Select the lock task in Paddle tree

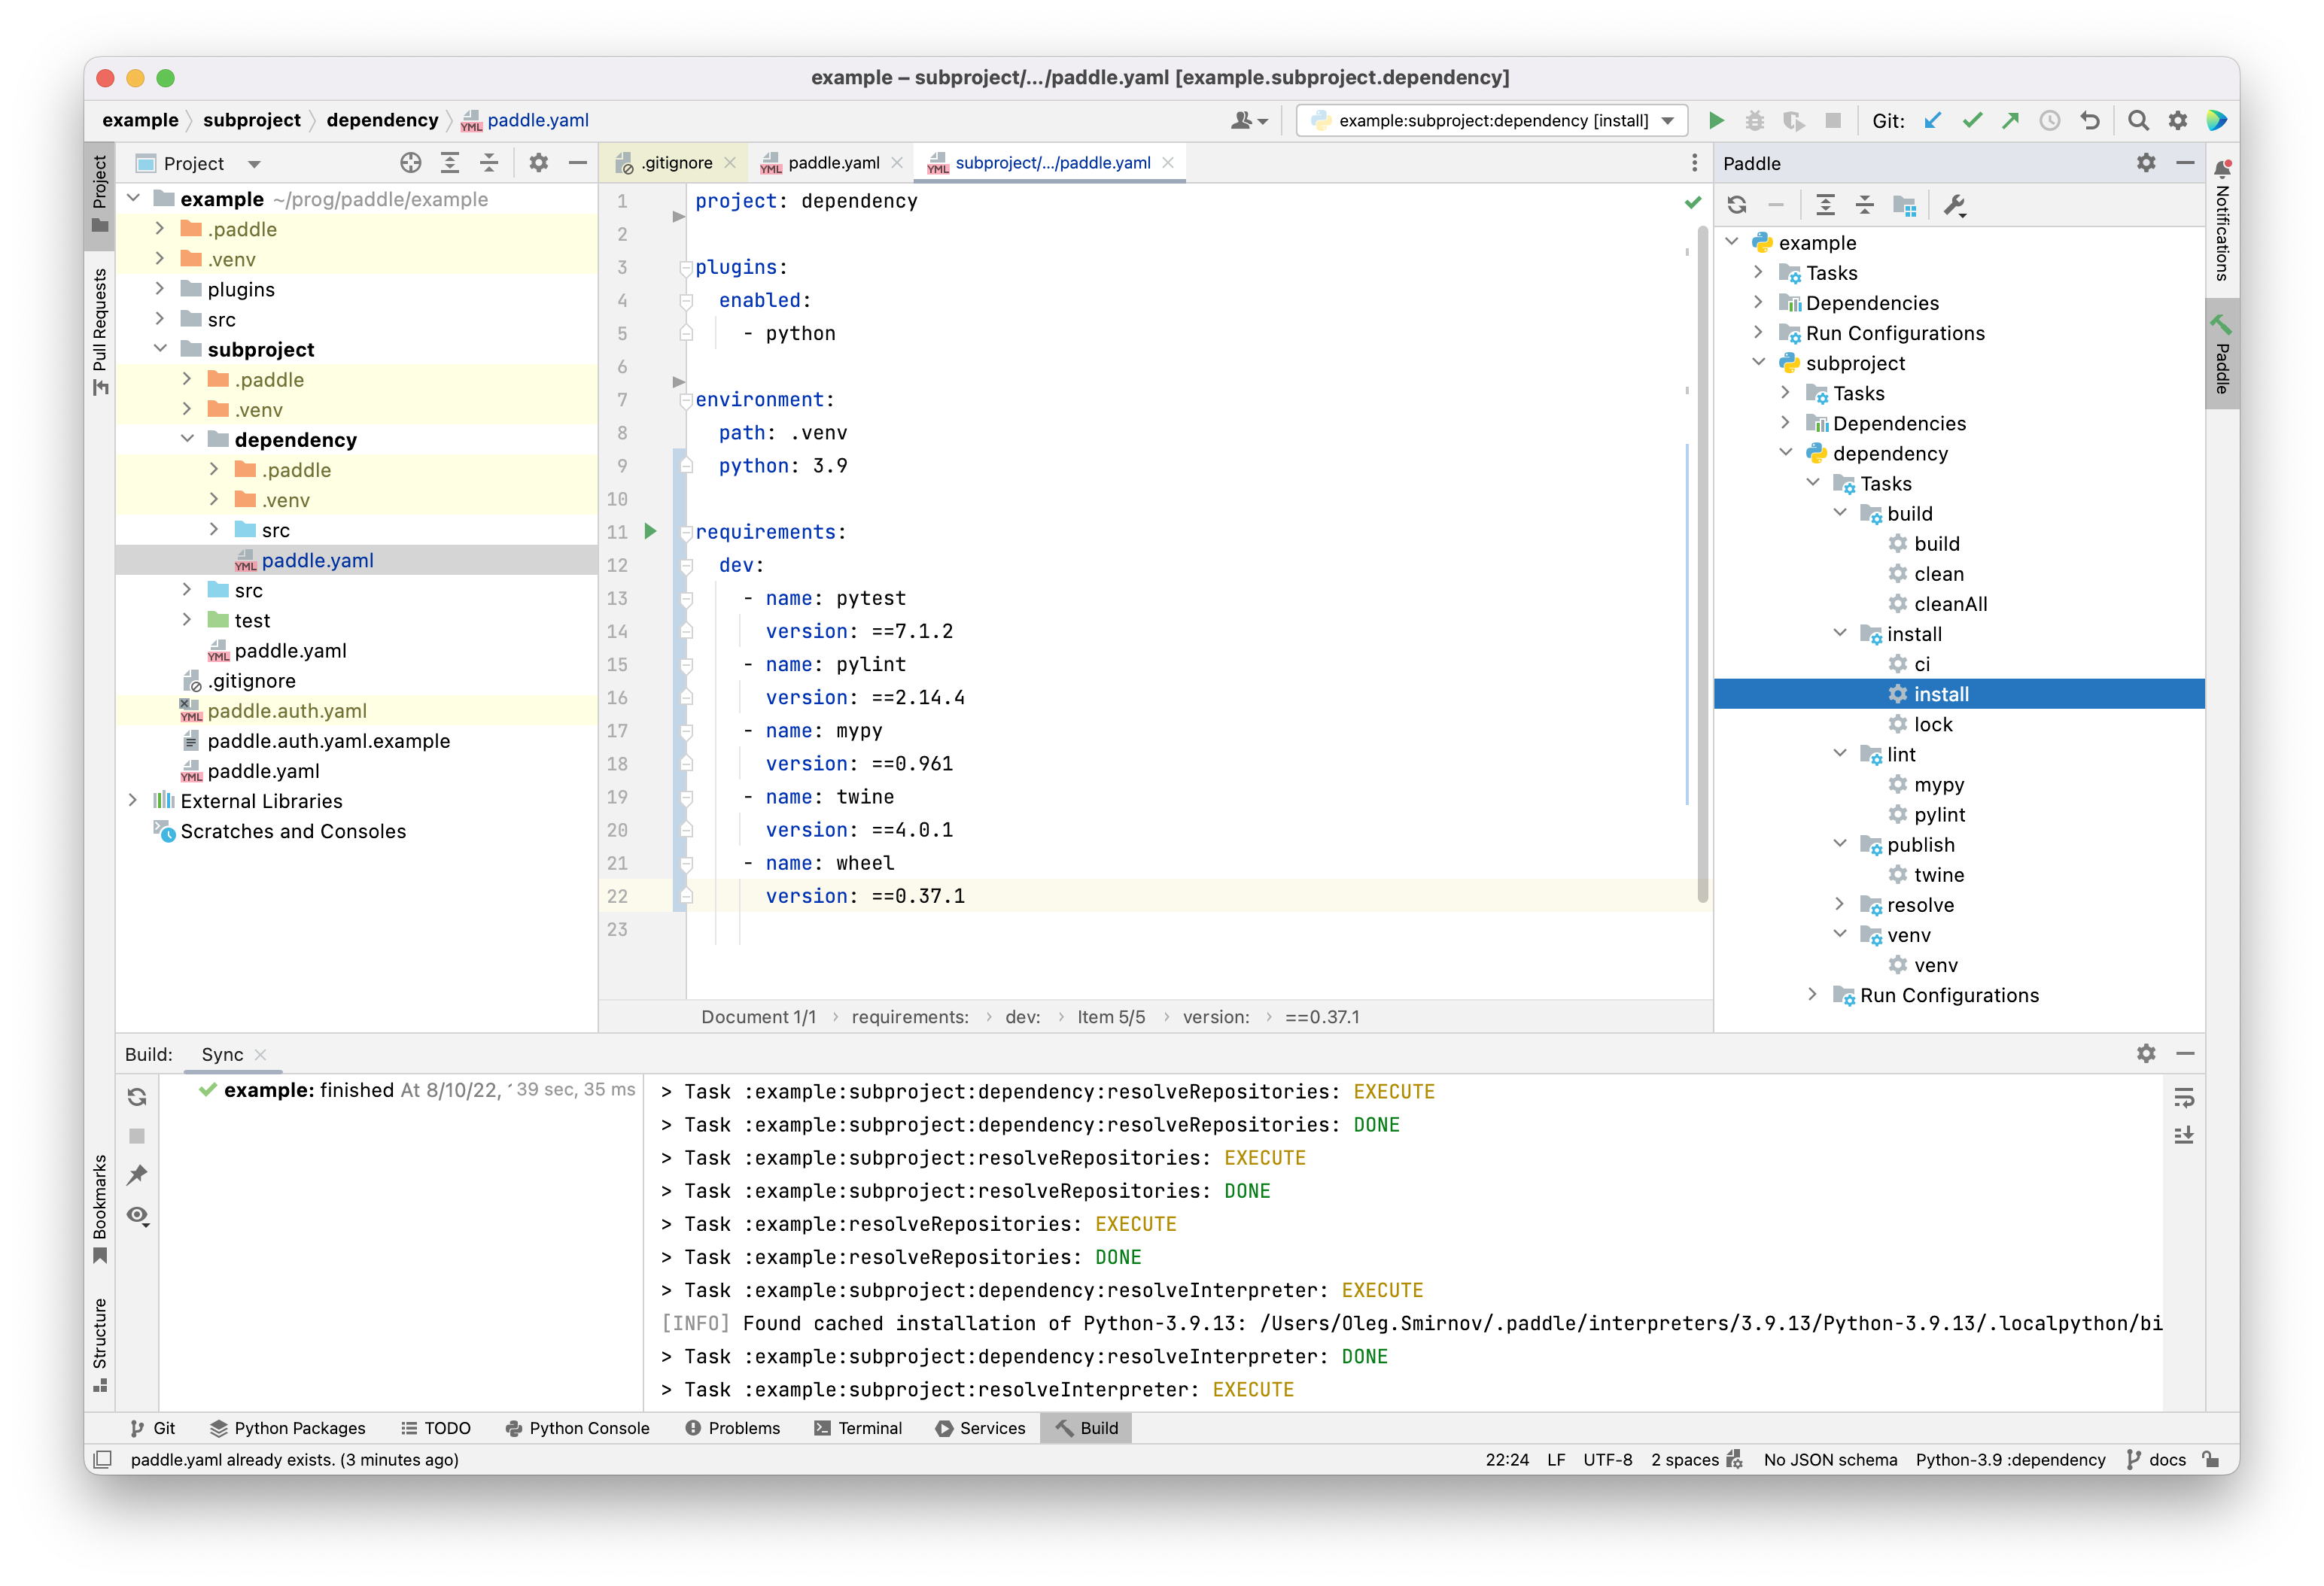tap(1932, 724)
